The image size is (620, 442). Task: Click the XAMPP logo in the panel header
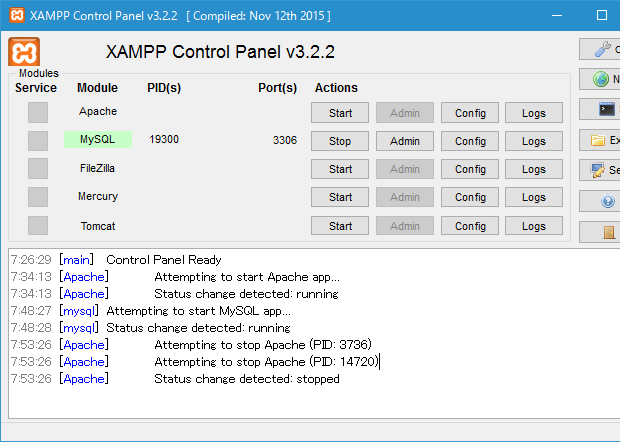tap(24, 51)
